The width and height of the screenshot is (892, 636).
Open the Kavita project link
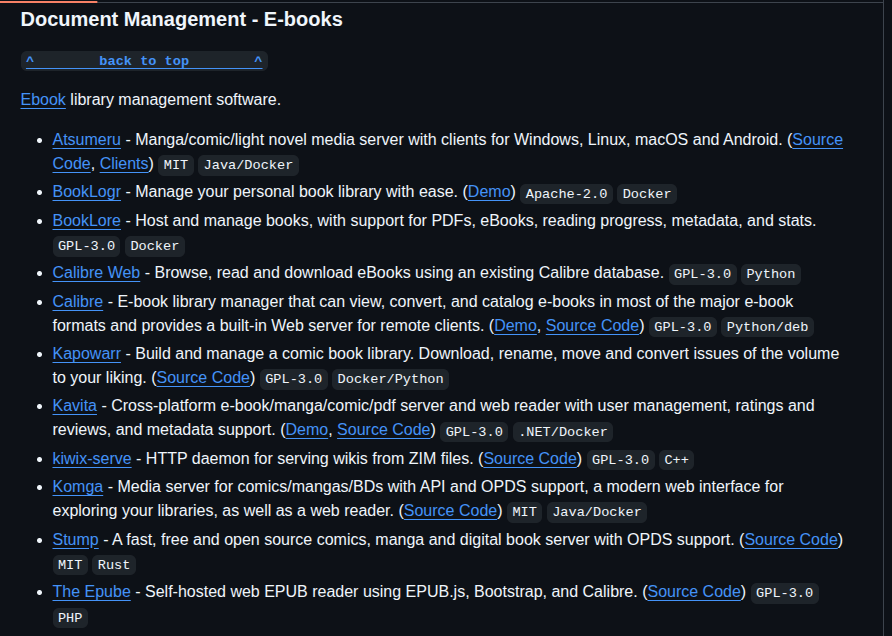coord(74,406)
